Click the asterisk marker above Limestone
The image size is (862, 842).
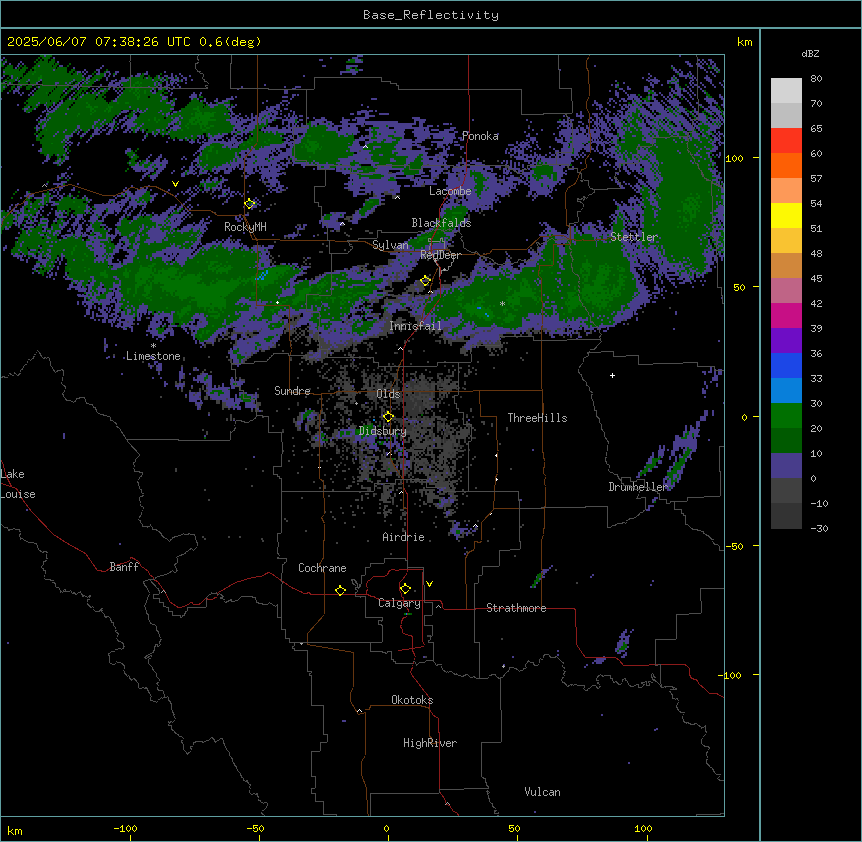[x=153, y=346]
